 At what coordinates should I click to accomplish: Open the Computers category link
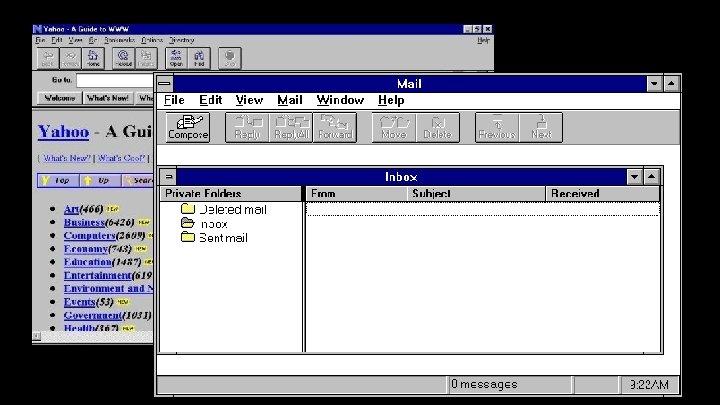[89, 236]
